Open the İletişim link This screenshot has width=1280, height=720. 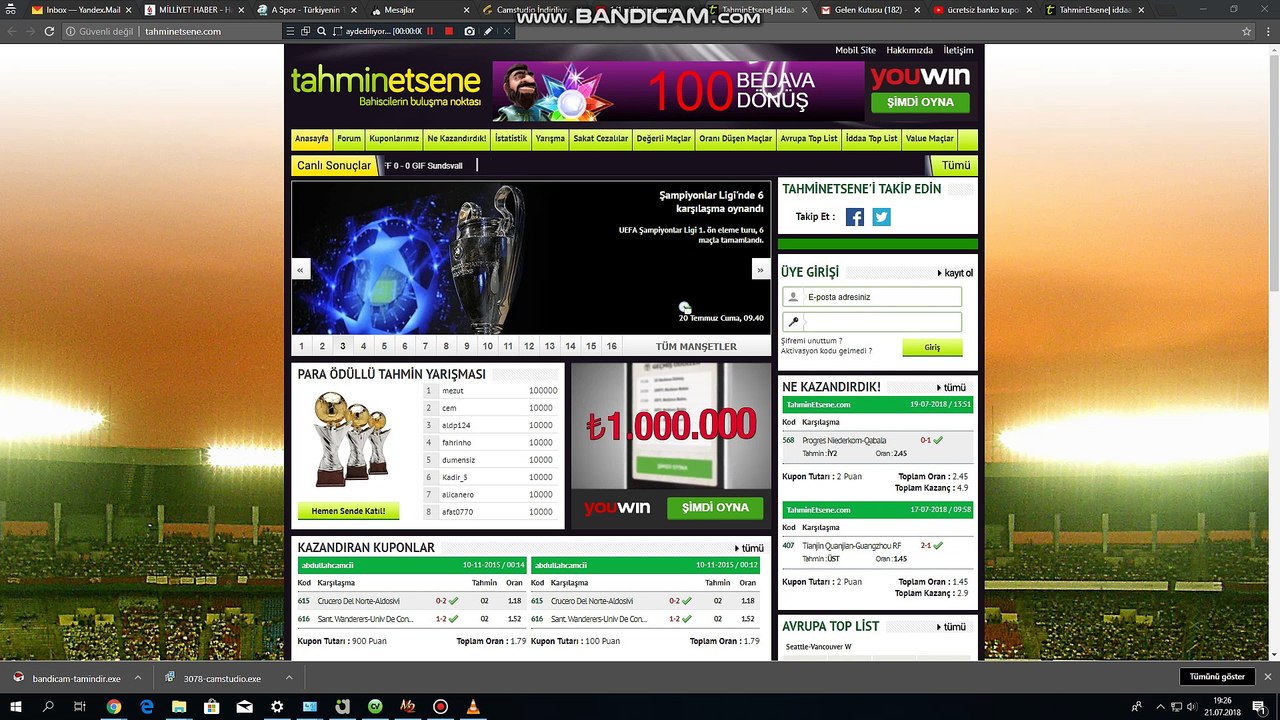coord(958,50)
